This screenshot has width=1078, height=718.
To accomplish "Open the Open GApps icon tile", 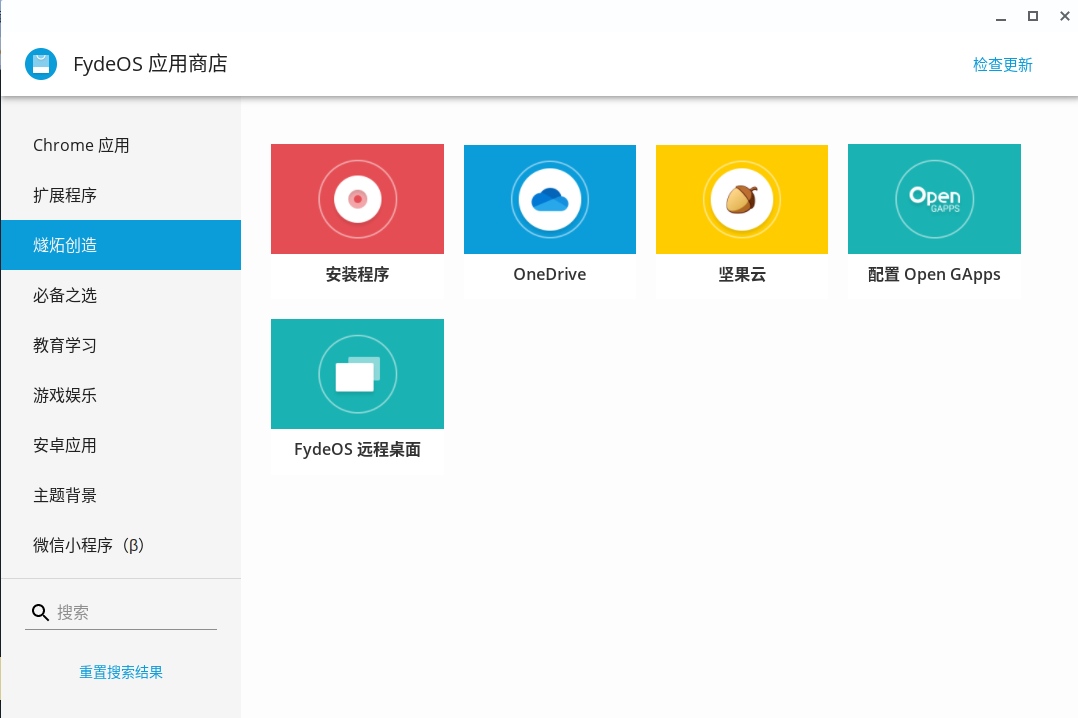I will (934, 199).
